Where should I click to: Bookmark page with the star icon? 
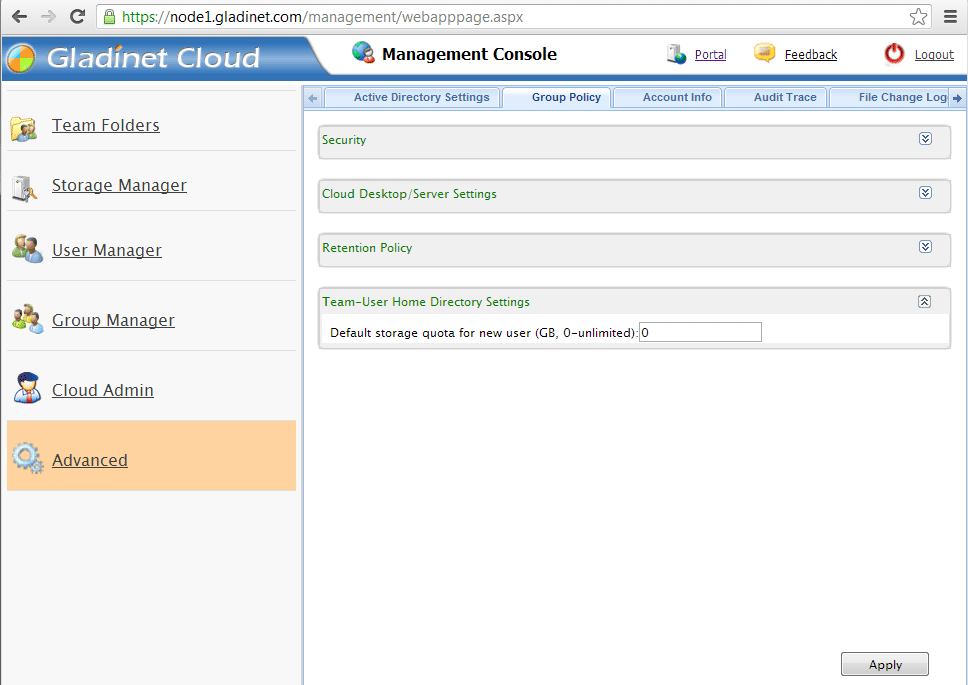pos(918,17)
